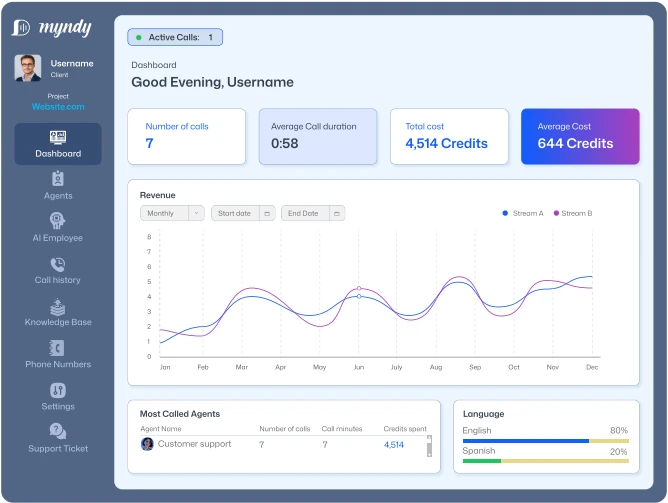Click the AI Employee head icon

pyautogui.click(x=58, y=221)
